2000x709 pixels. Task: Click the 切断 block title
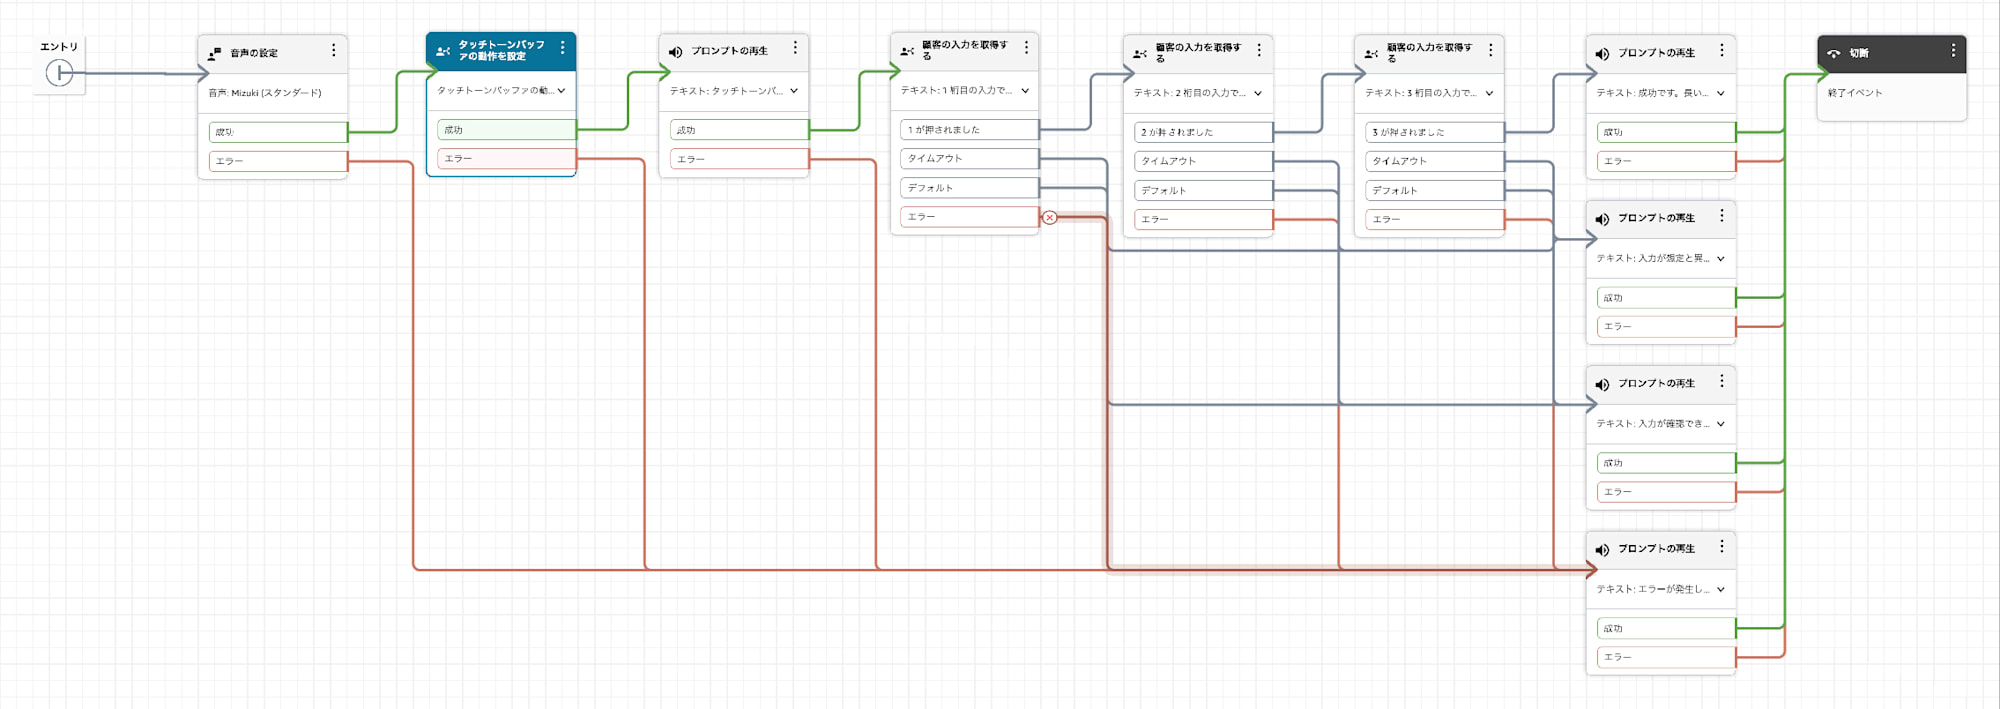pos(1859,53)
